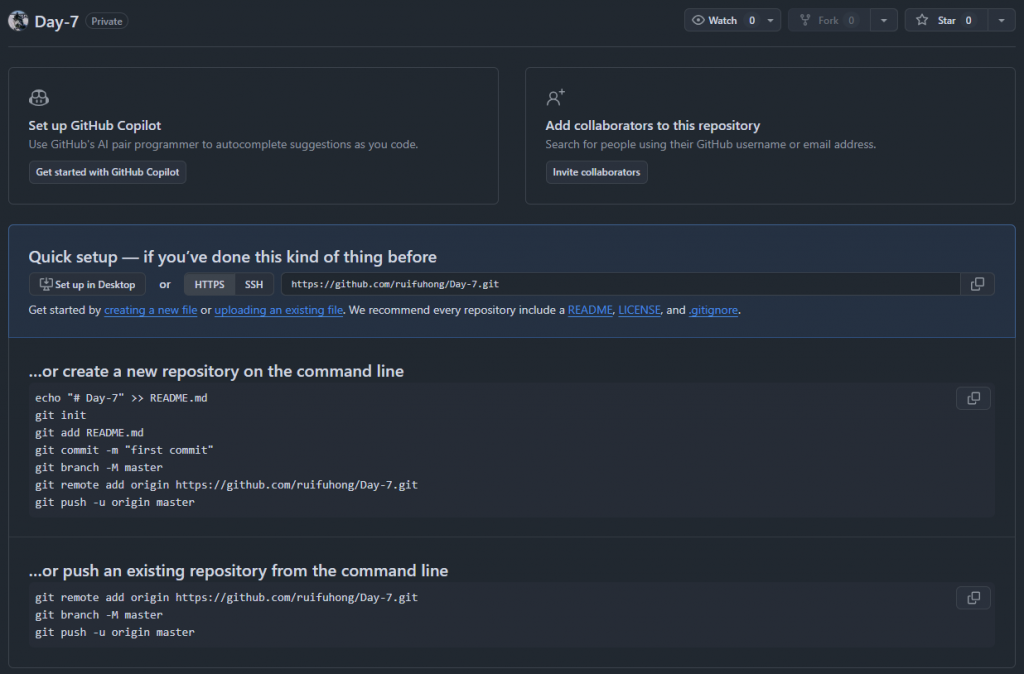Viewport: 1024px width, 674px height.
Task: Click the Set up in Desktop button
Action: click(87, 284)
